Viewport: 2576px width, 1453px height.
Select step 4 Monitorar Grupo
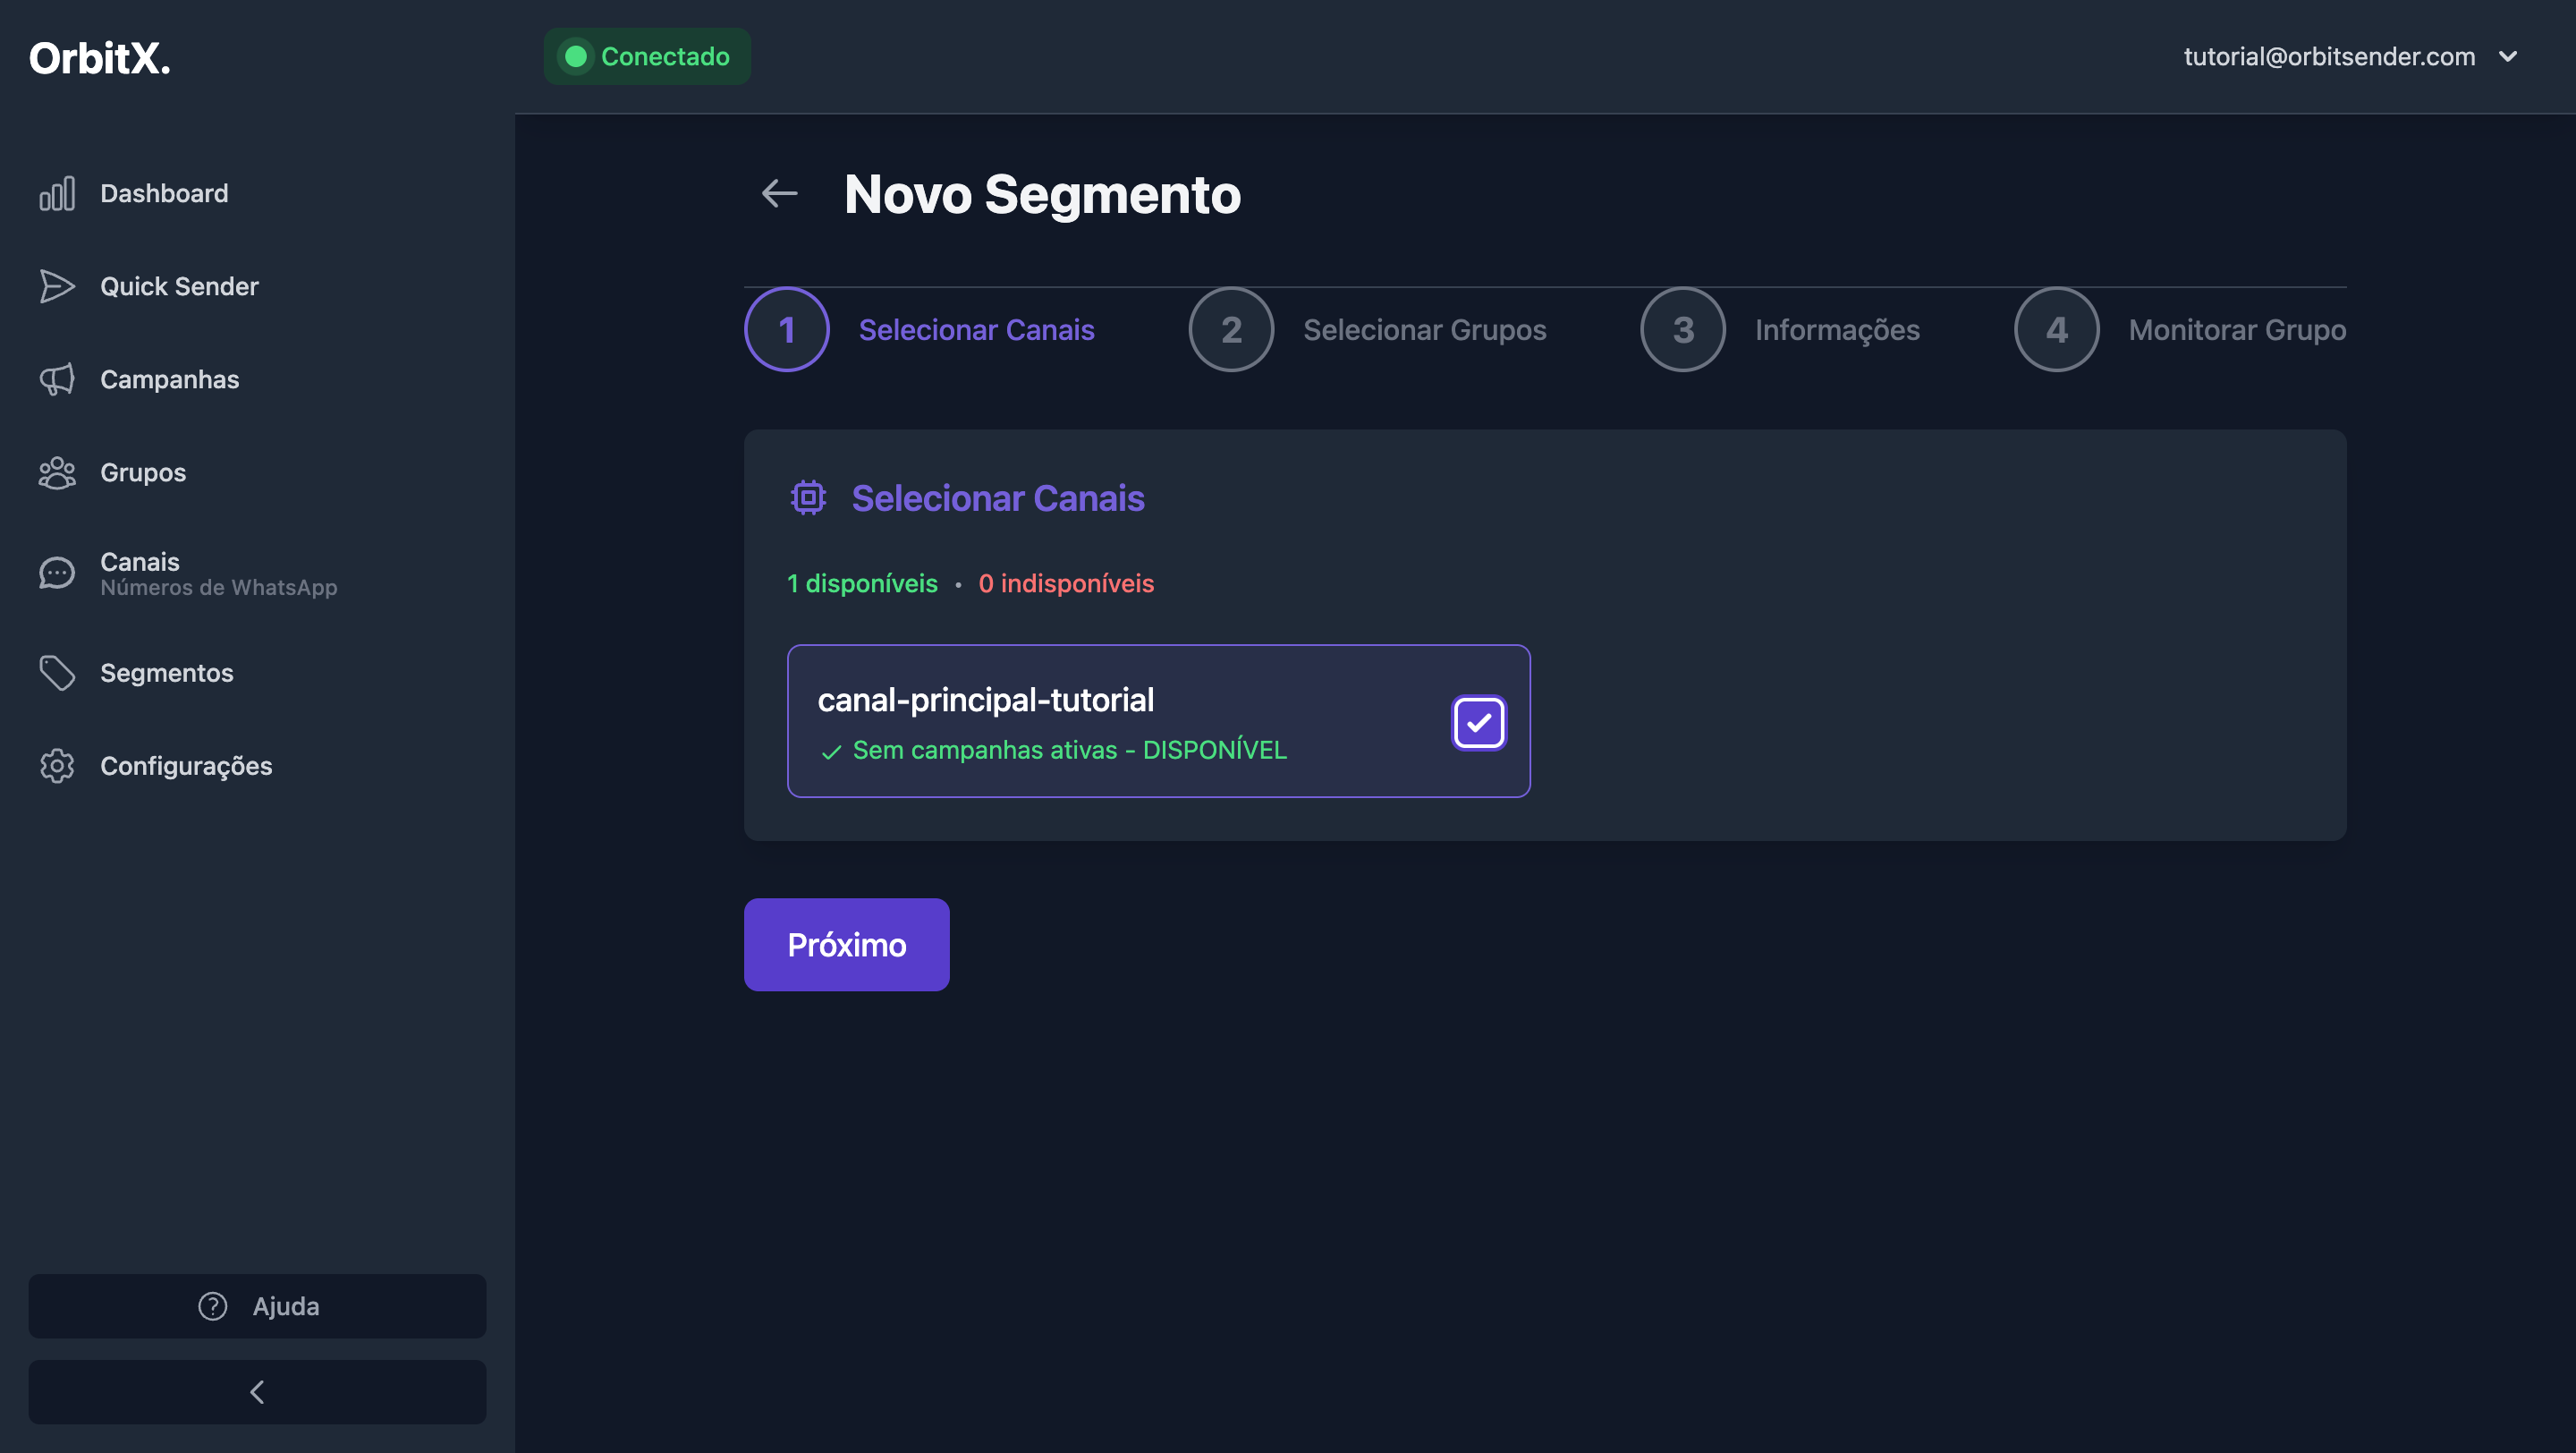click(x=2056, y=330)
